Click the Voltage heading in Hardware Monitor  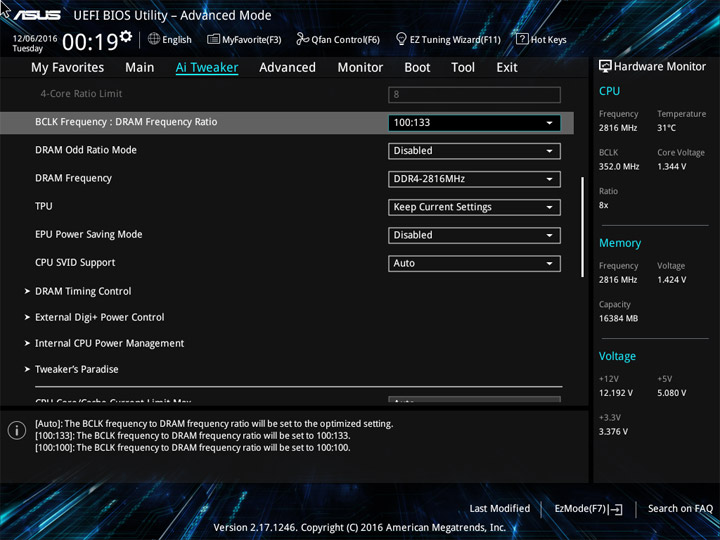(x=618, y=356)
